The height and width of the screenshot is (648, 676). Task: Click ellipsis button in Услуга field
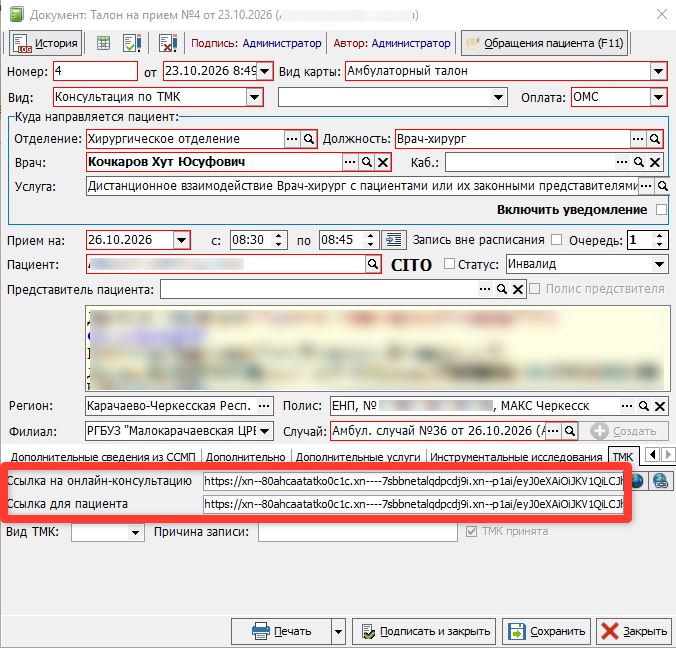tap(646, 186)
